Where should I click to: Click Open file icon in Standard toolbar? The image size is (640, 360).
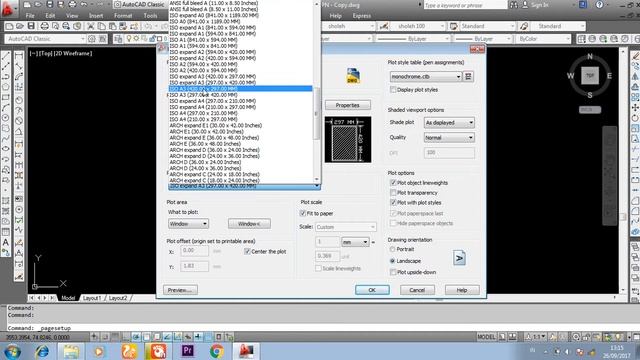click(x=20, y=26)
